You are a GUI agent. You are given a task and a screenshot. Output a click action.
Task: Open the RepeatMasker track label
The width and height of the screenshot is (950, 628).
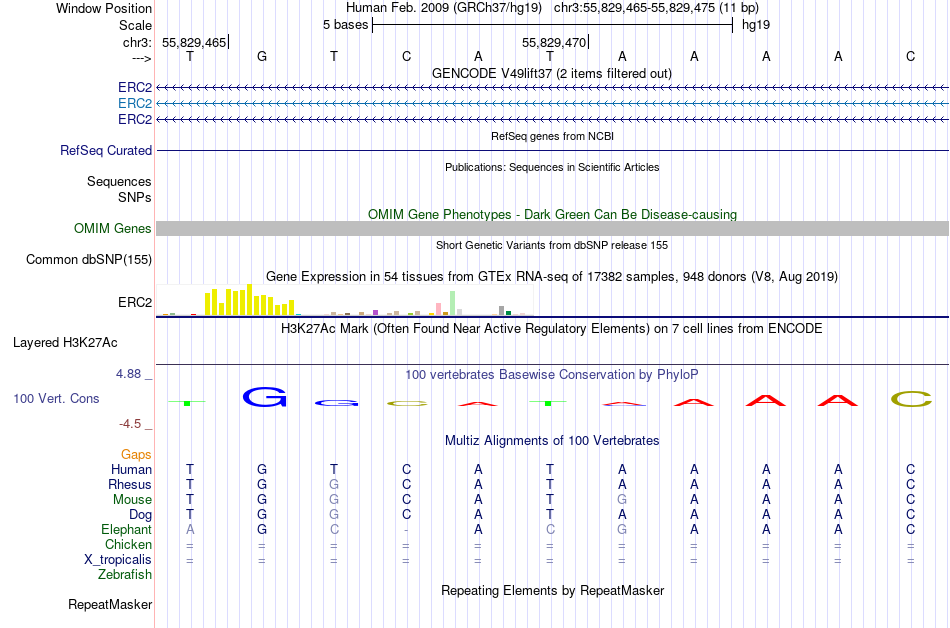[110, 604]
